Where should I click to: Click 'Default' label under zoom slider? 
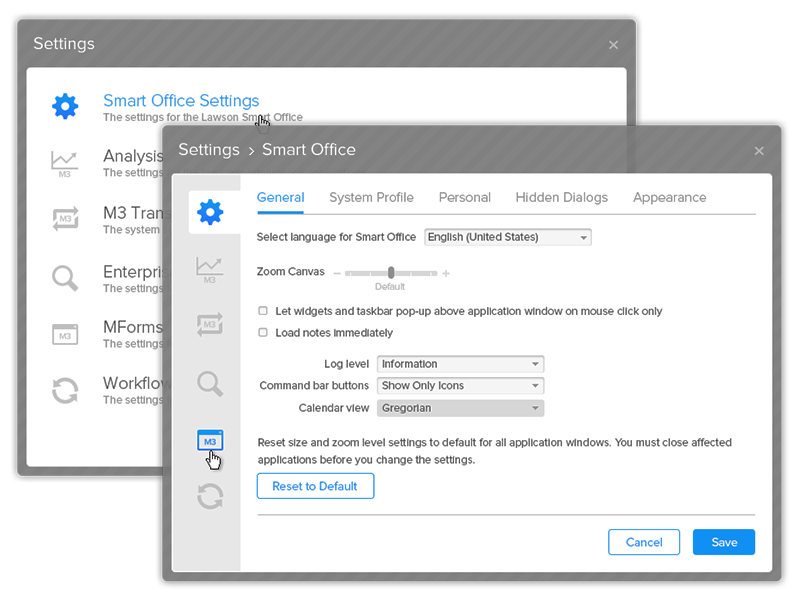click(x=390, y=287)
